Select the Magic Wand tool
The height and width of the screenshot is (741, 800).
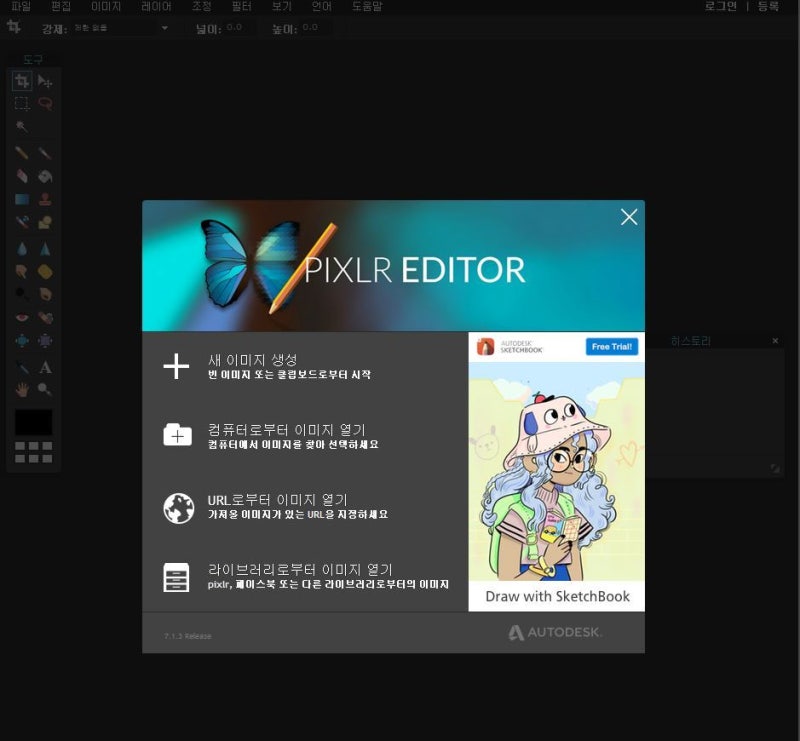tap(22, 127)
